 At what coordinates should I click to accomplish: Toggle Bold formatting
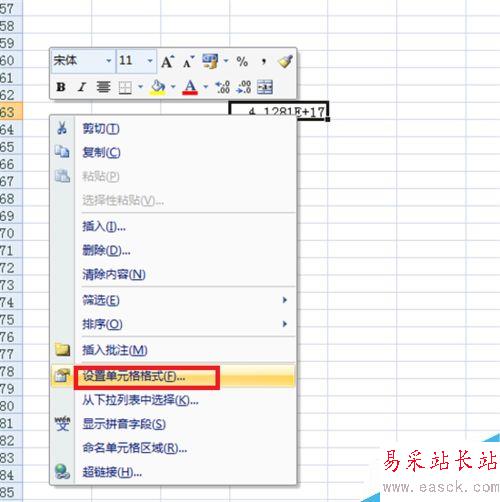pos(61,87)
